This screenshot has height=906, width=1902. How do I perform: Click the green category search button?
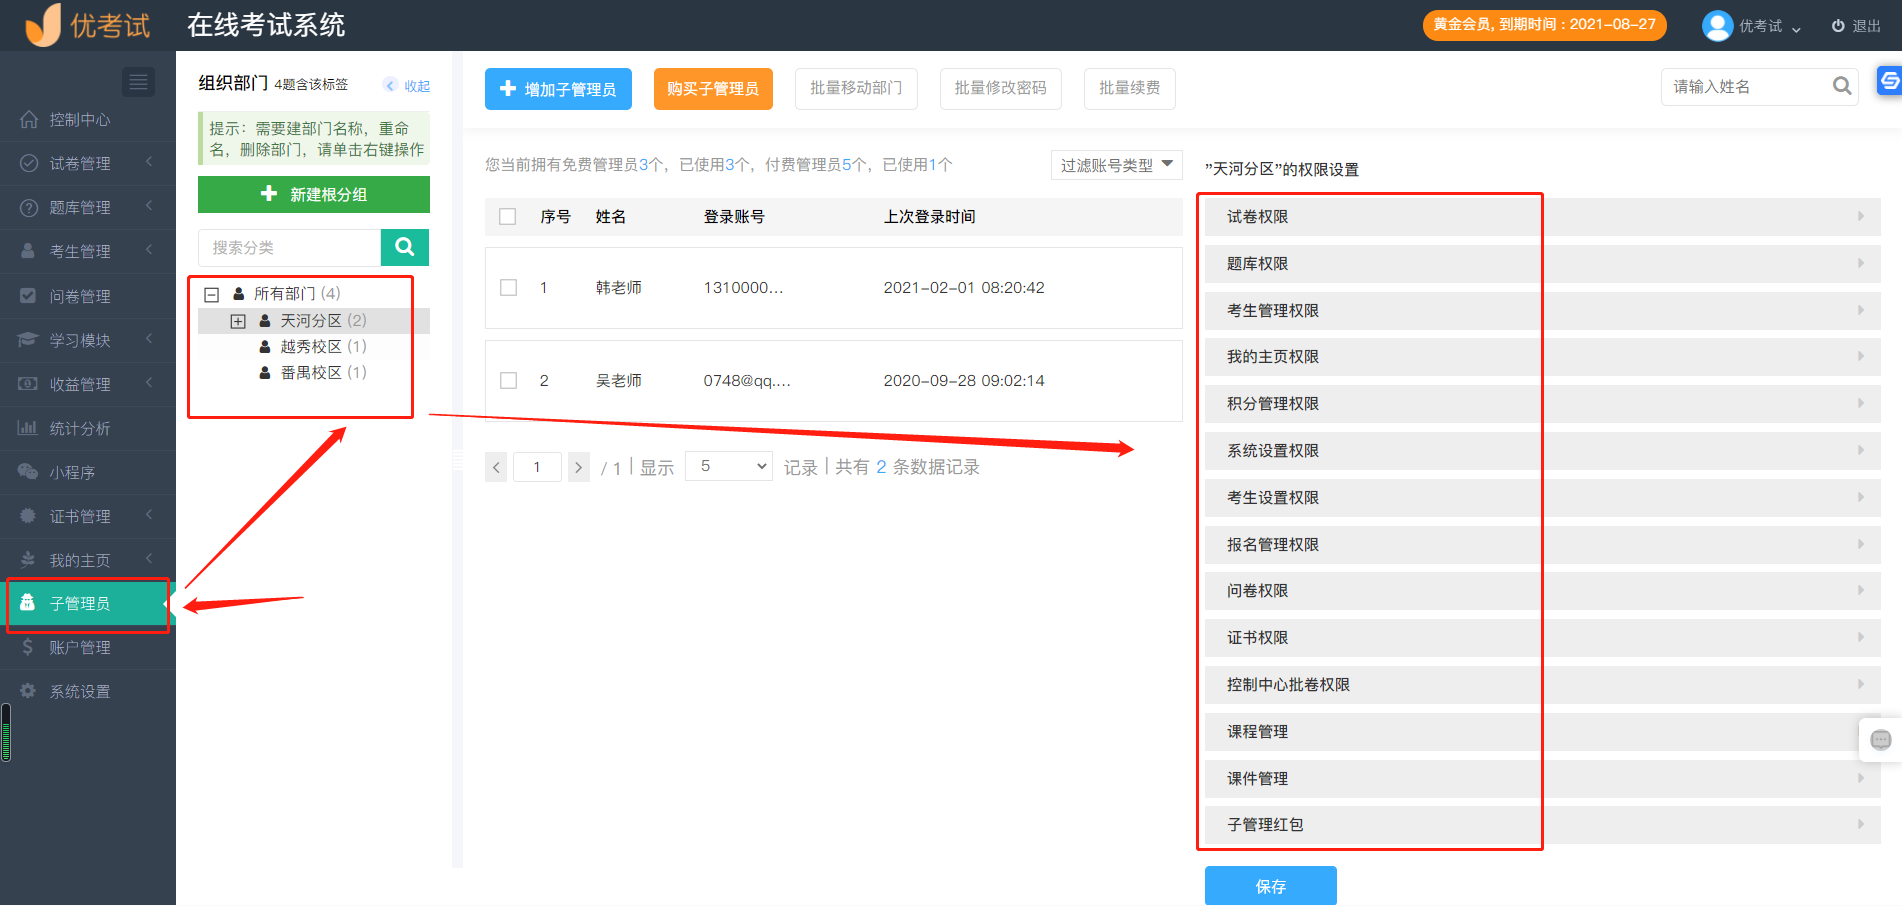[x=405, y=247]
